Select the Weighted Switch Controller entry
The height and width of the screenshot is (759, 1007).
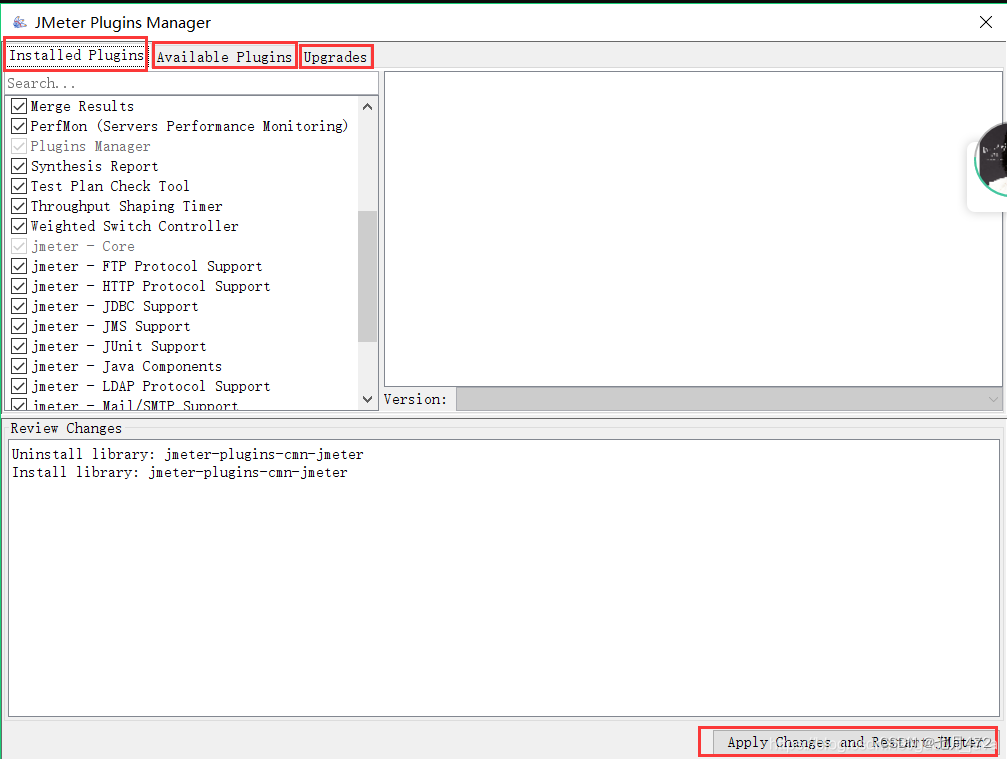(134, 226)
